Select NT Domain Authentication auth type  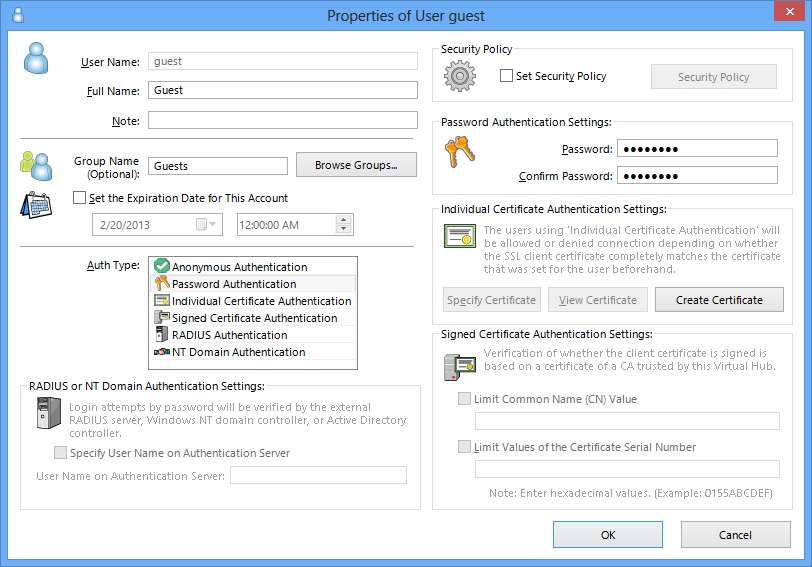pyautogui.click(x=238, y=352)
